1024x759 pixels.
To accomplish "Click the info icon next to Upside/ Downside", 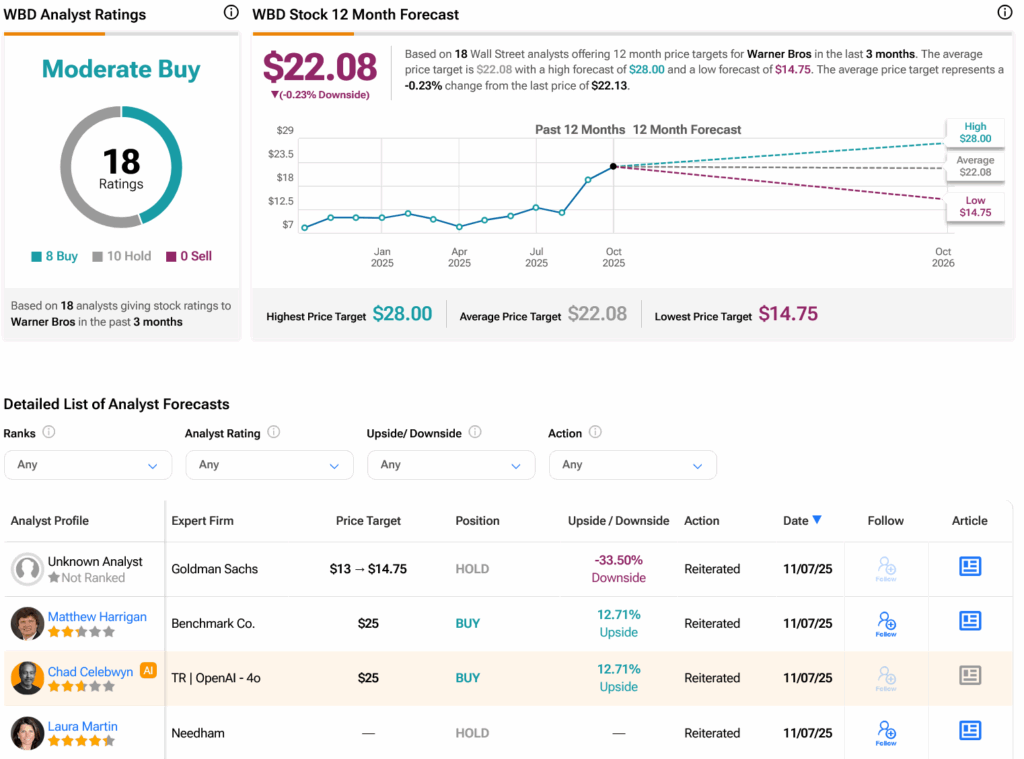I will (475, 433).
